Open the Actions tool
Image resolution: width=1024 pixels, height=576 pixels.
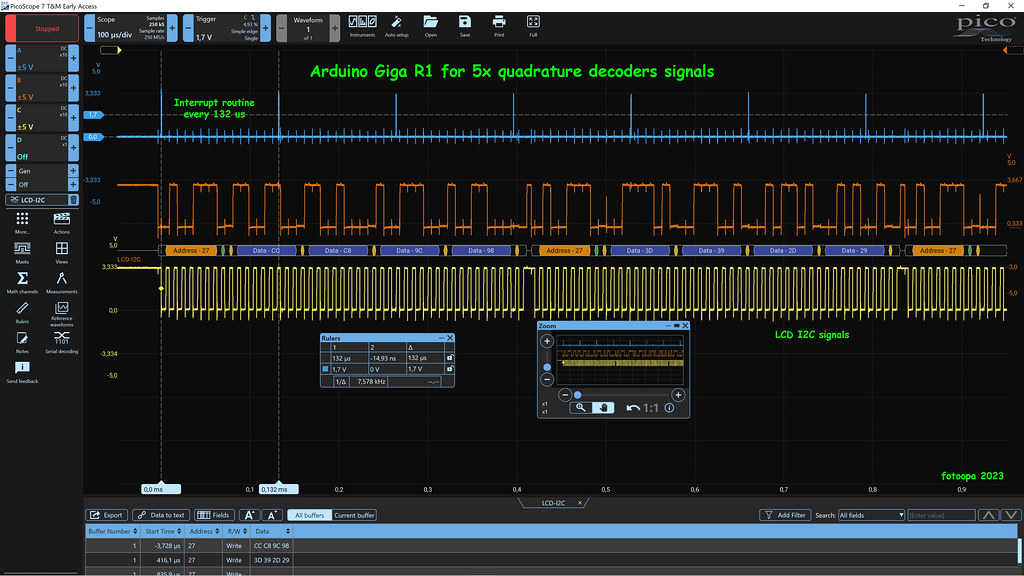(61, 223)
